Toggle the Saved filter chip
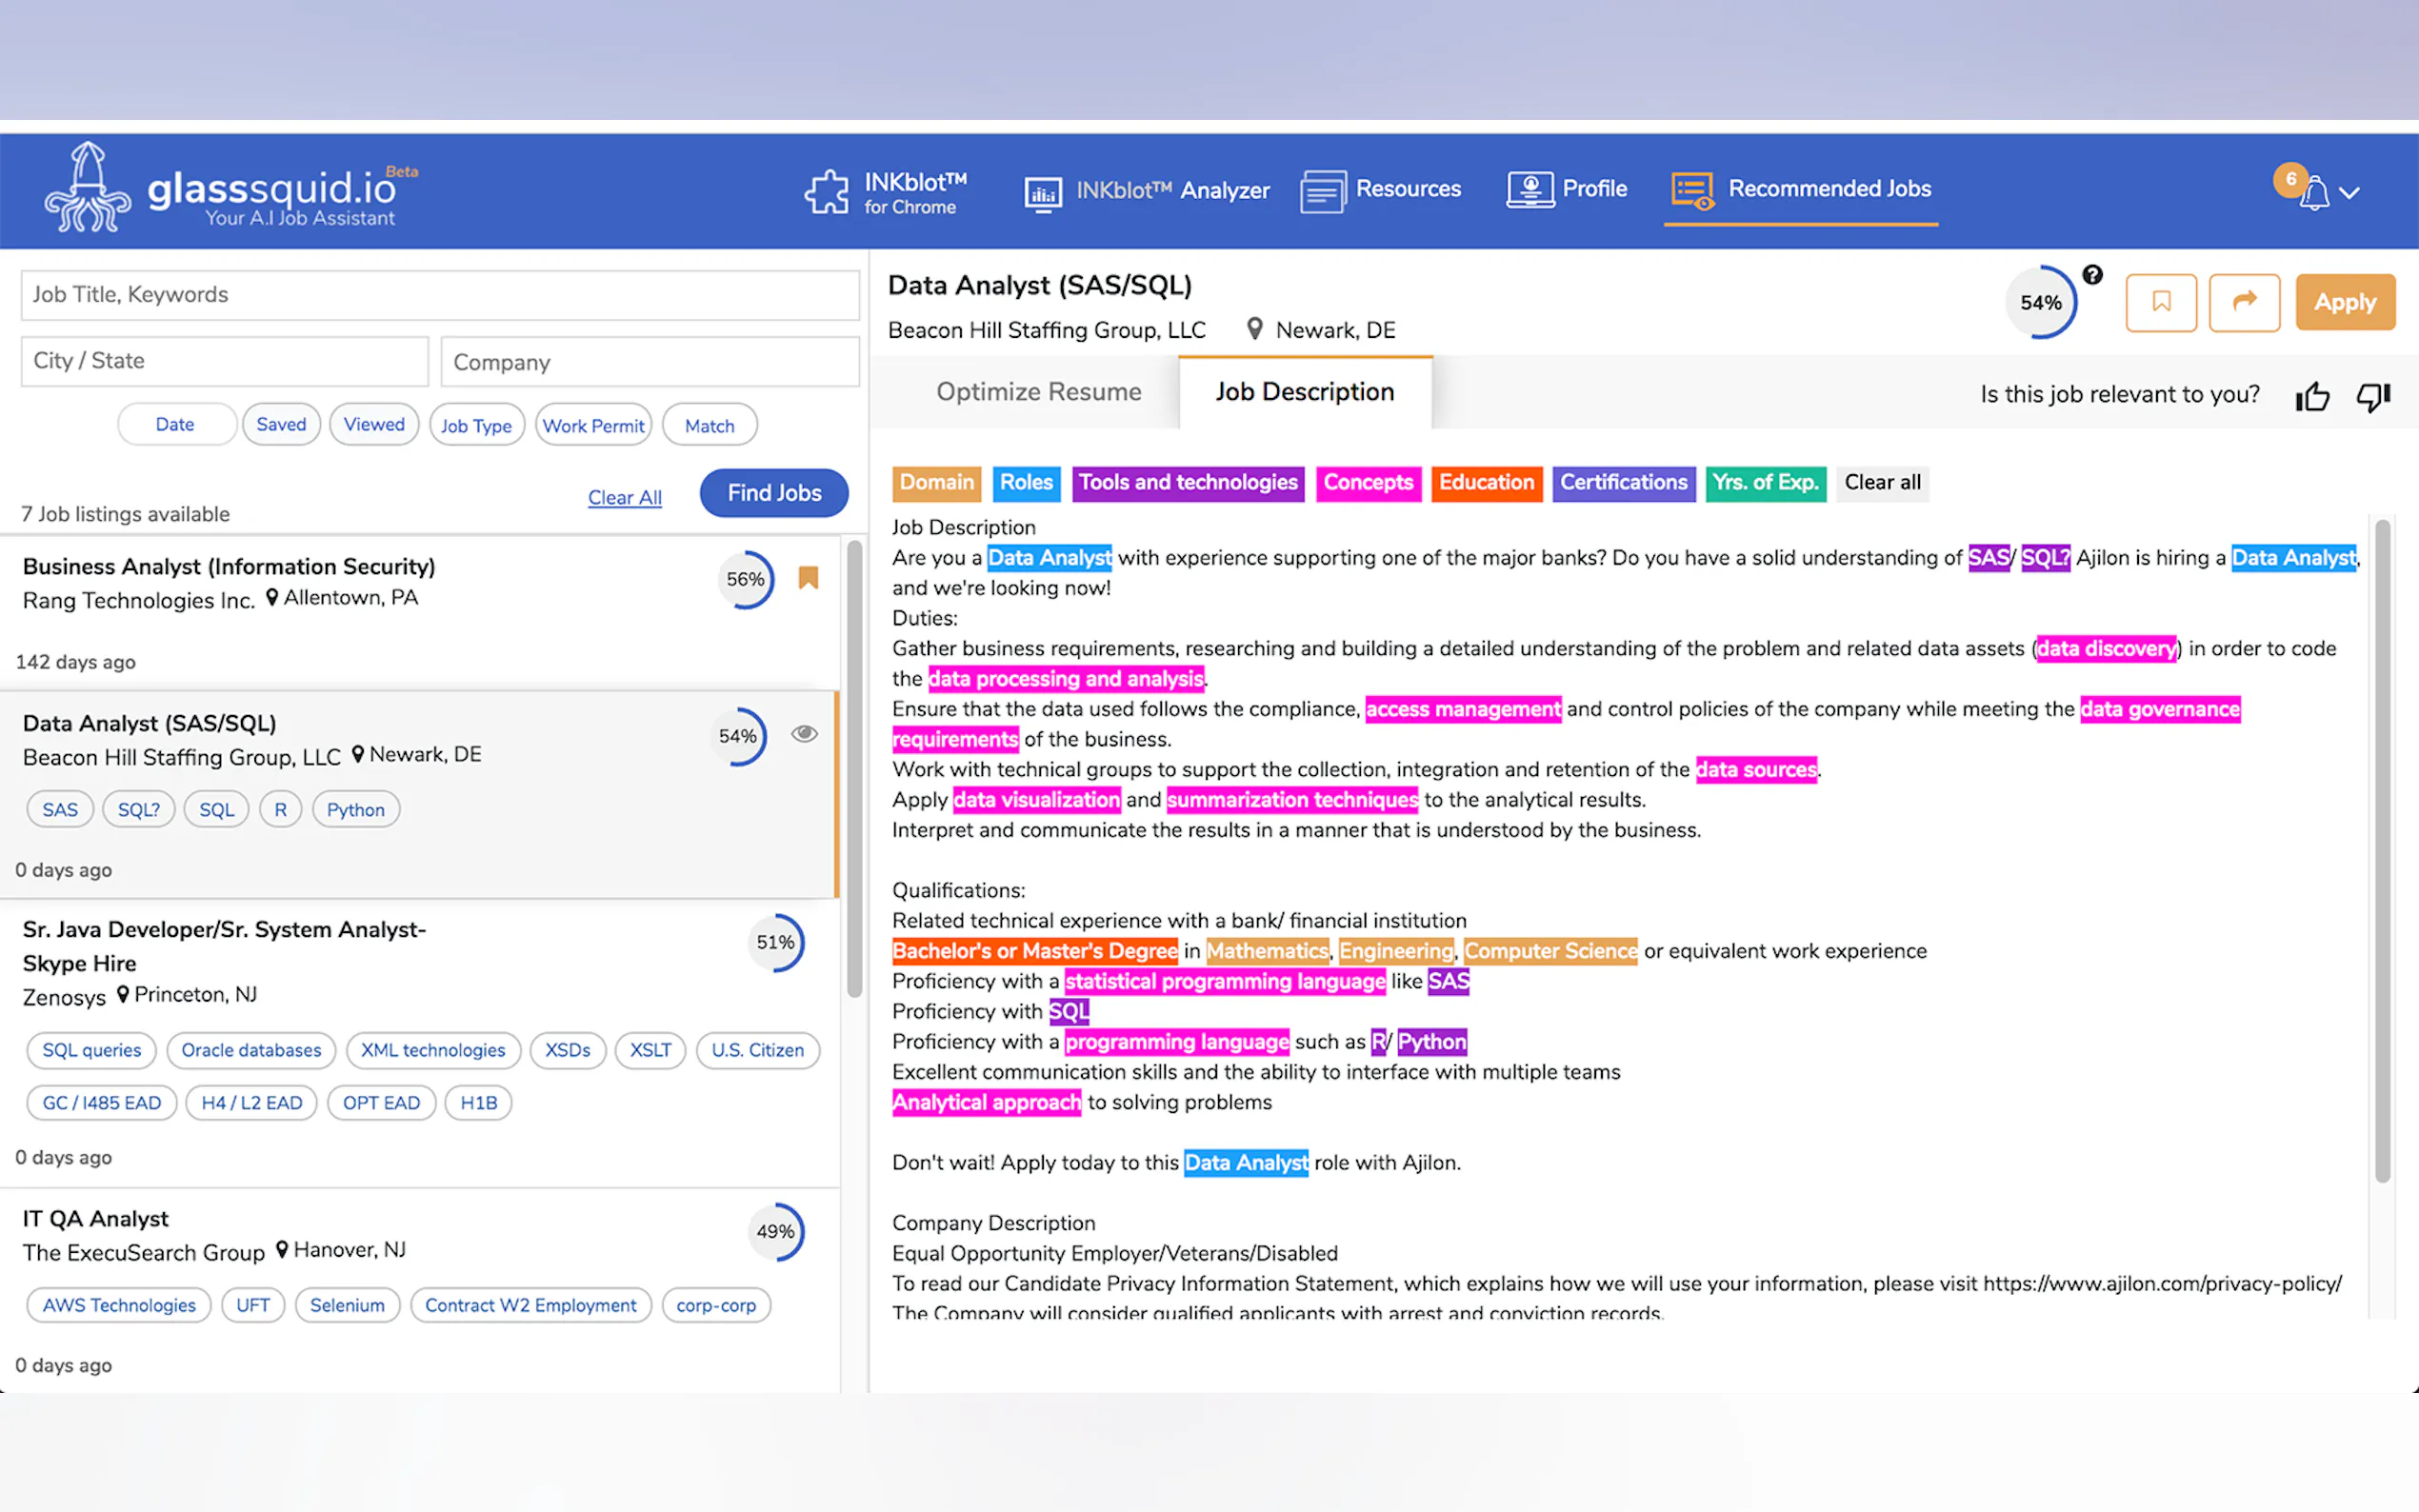This screenshot has height=1512, width=2419. (x=281, y=425)
